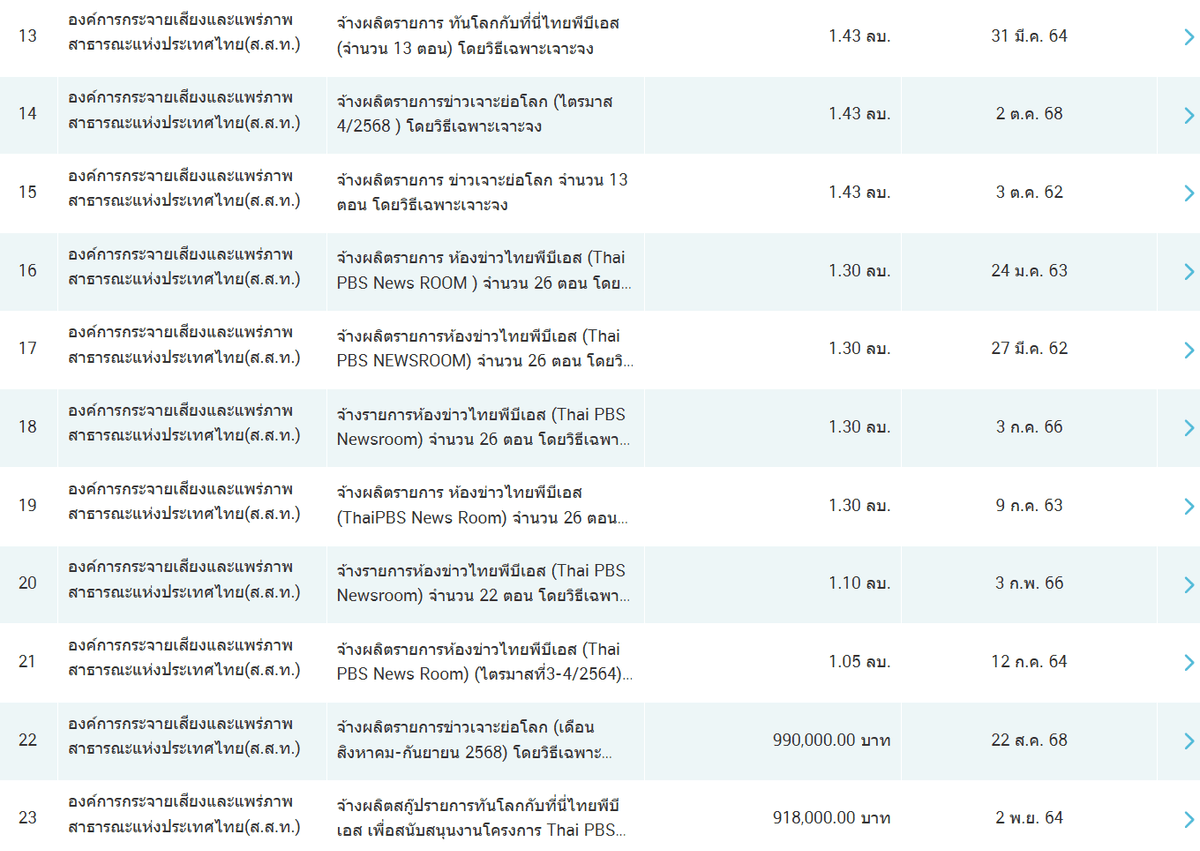Click the amount 1.05 ลบ.
This screenshot has width=1200, height=851.
tap(859, 661)
